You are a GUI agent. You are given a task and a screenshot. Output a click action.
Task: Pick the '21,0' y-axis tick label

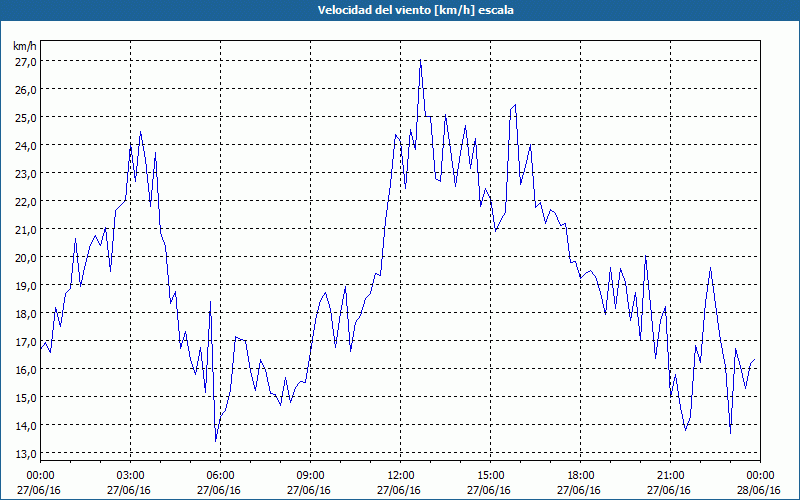pyautogui.click(x=24, y=230)
